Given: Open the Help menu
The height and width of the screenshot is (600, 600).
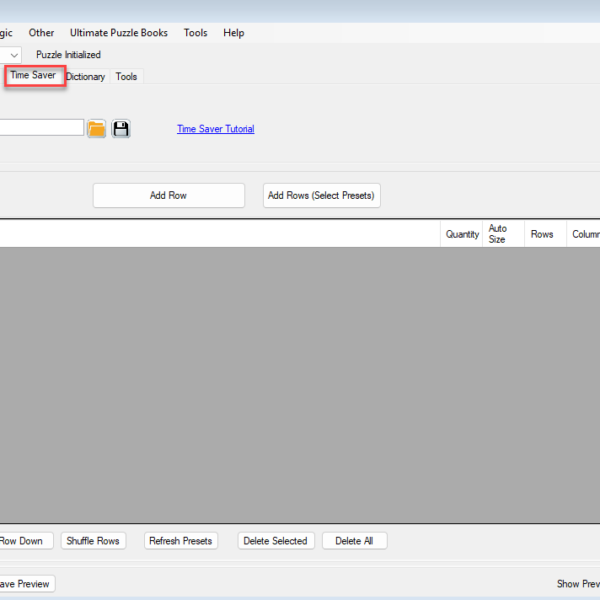Looking at the screenshot, I should [x=234, y=33].
